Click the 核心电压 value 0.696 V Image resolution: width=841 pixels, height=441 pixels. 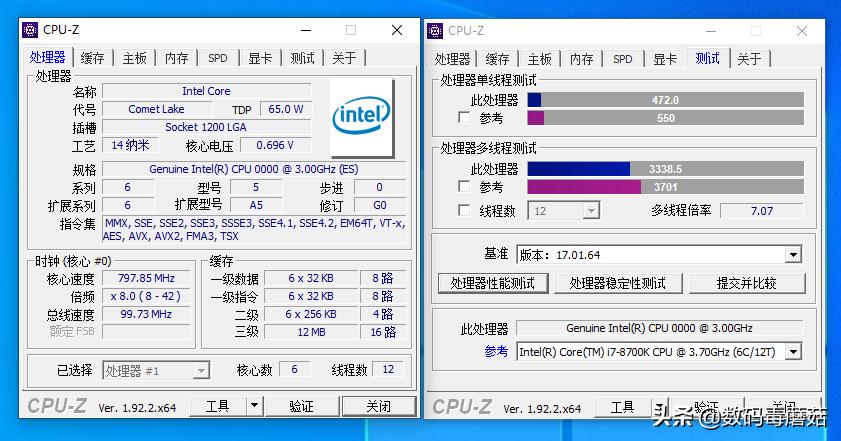point(276,145)
